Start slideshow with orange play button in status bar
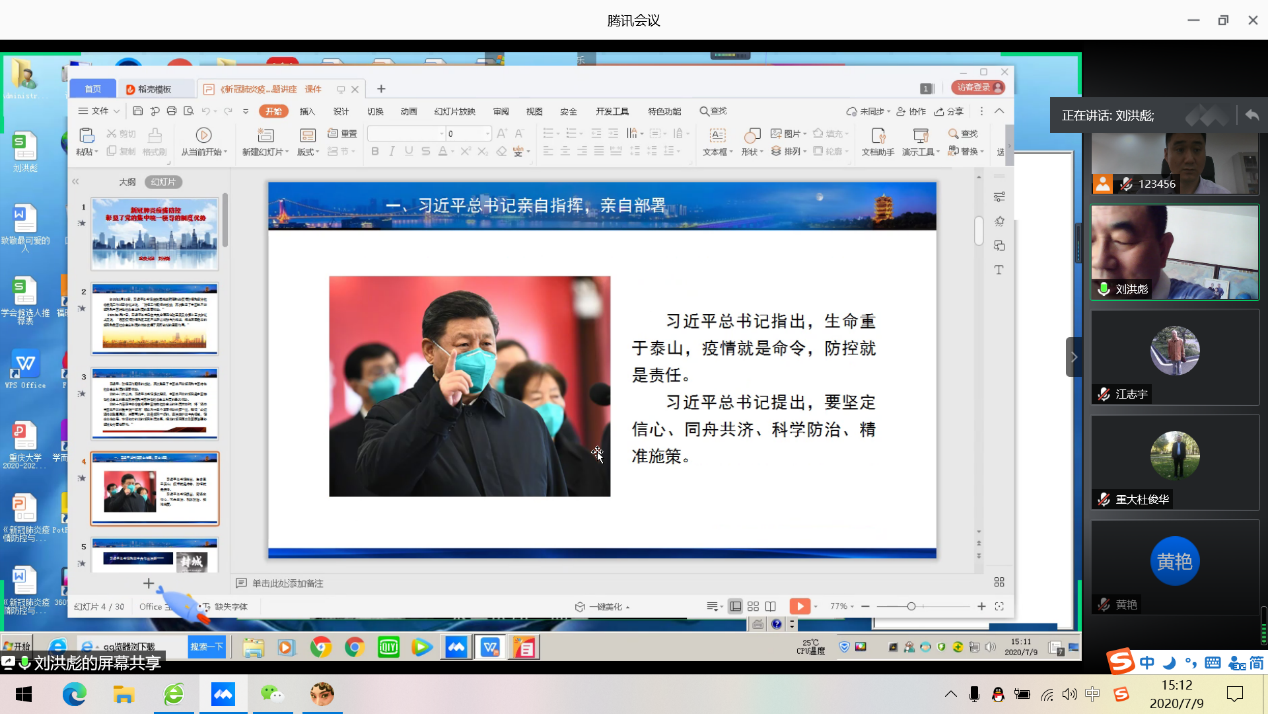1268x714 pixels. (799, 606)
